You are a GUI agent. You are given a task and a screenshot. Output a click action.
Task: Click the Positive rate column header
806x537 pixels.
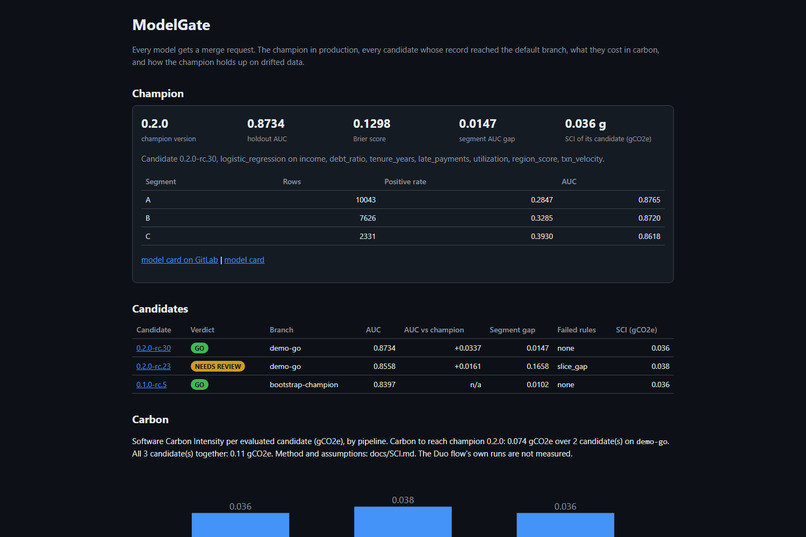(x=405, y=181)
